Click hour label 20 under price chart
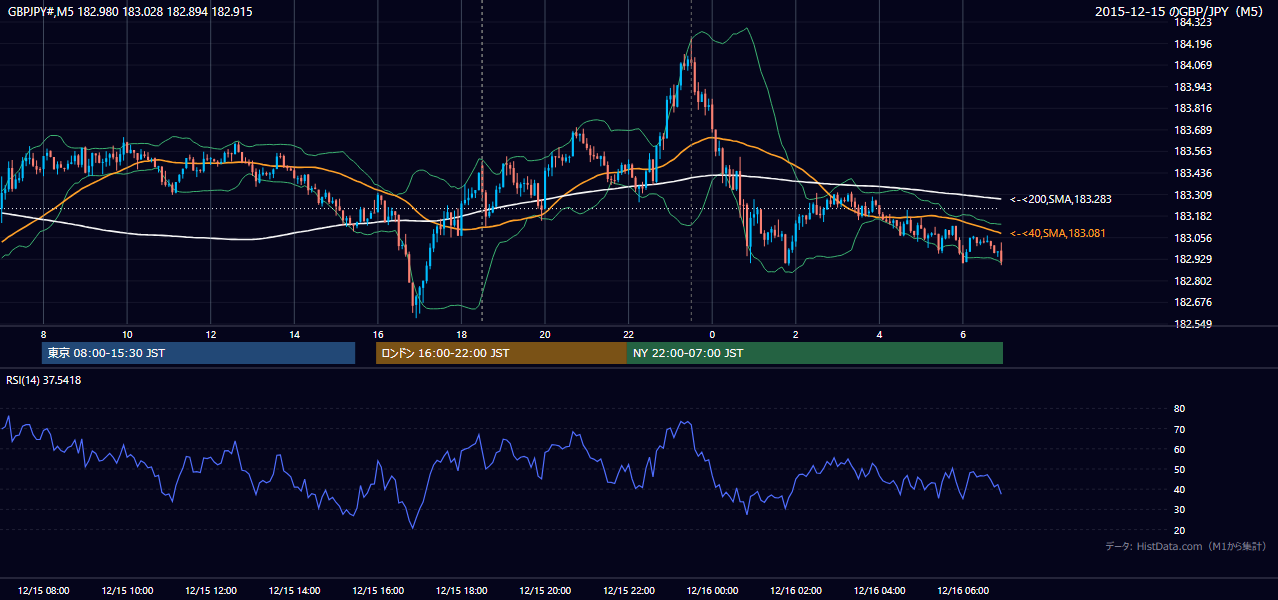The width and height of the screenshot is (1278, 600). [x=545, y=334]
